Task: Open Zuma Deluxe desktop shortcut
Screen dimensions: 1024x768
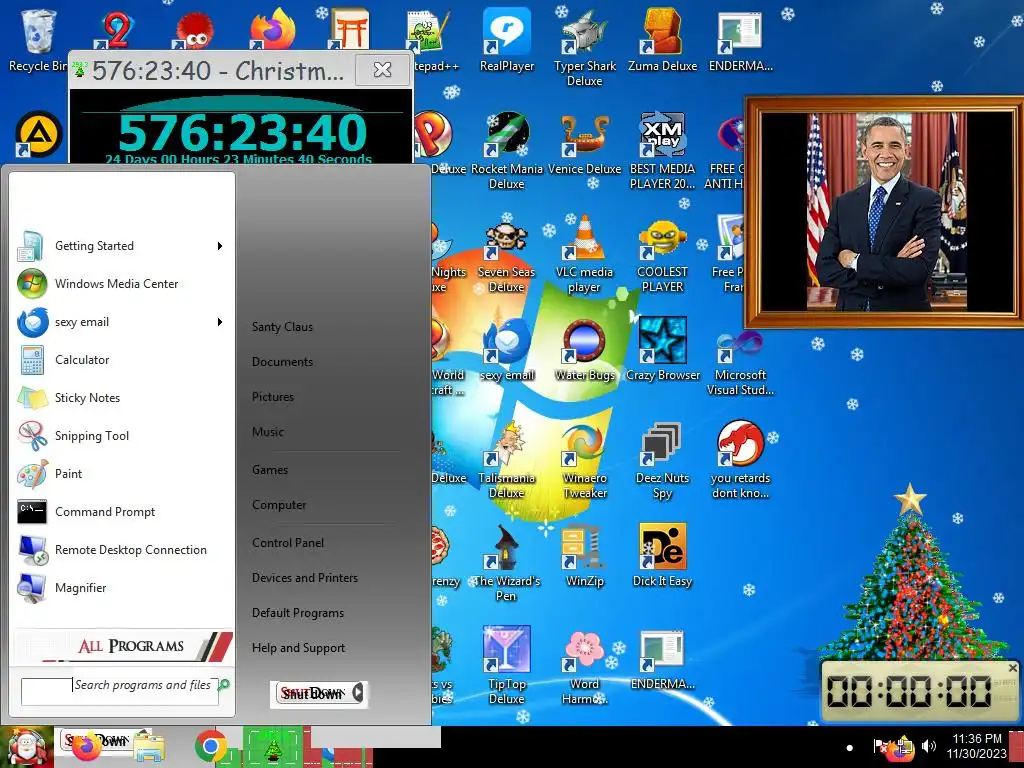Action: (662, 40)
